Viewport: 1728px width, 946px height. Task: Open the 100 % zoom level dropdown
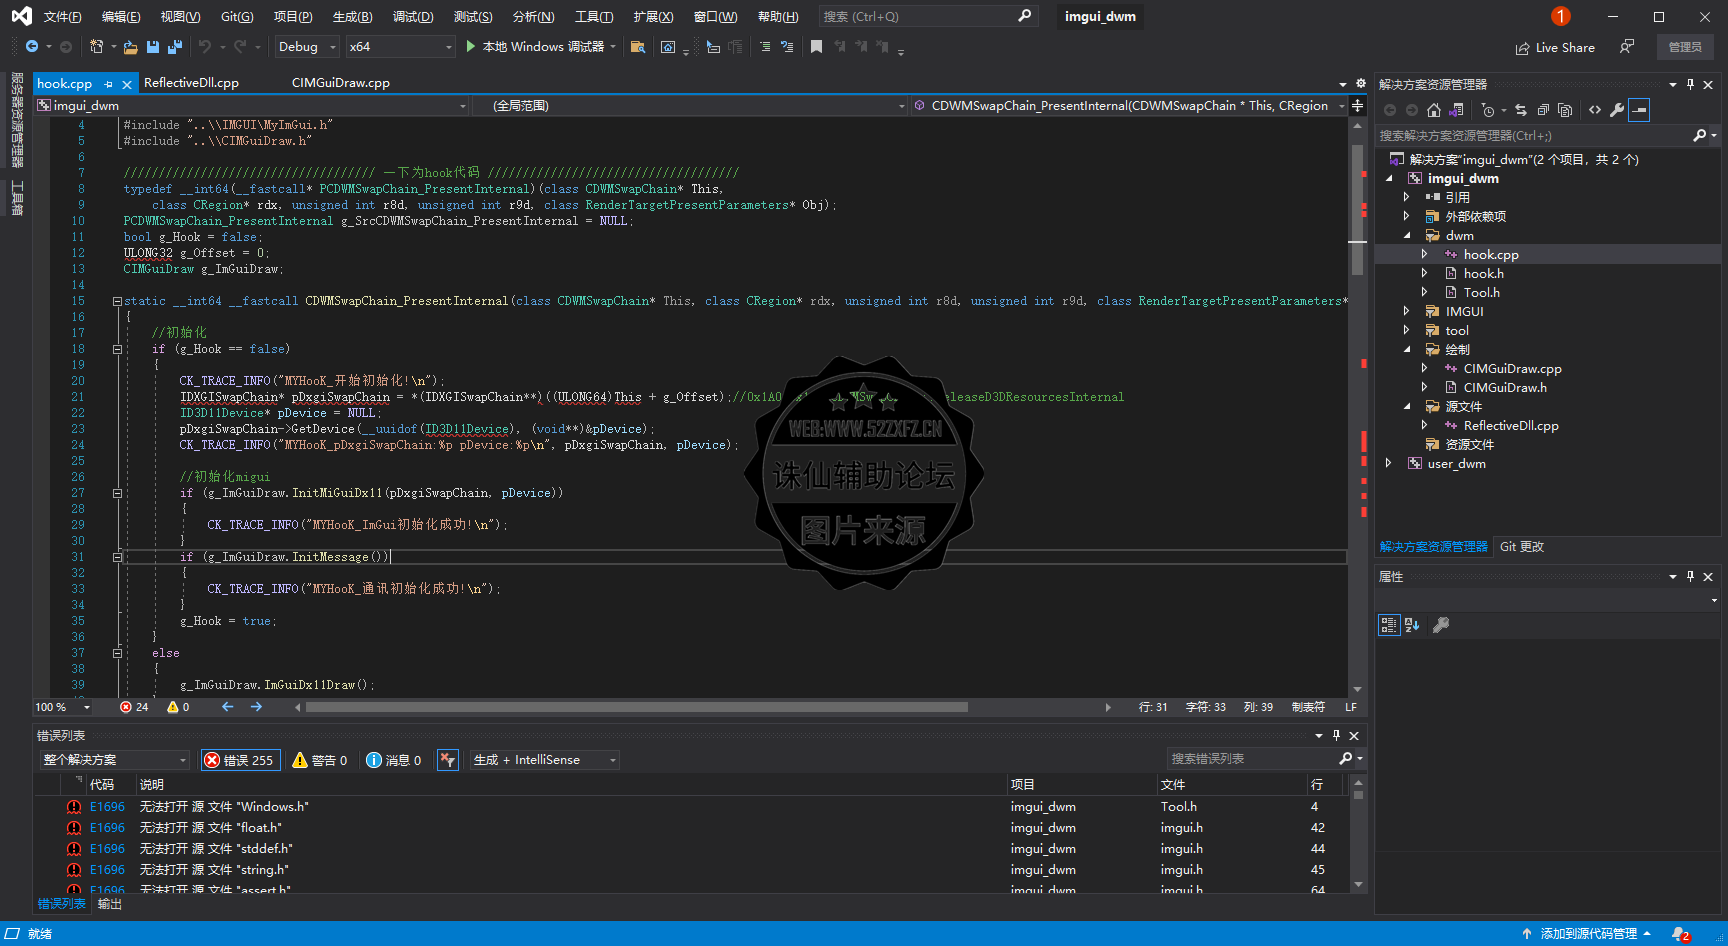pos(63,707)
